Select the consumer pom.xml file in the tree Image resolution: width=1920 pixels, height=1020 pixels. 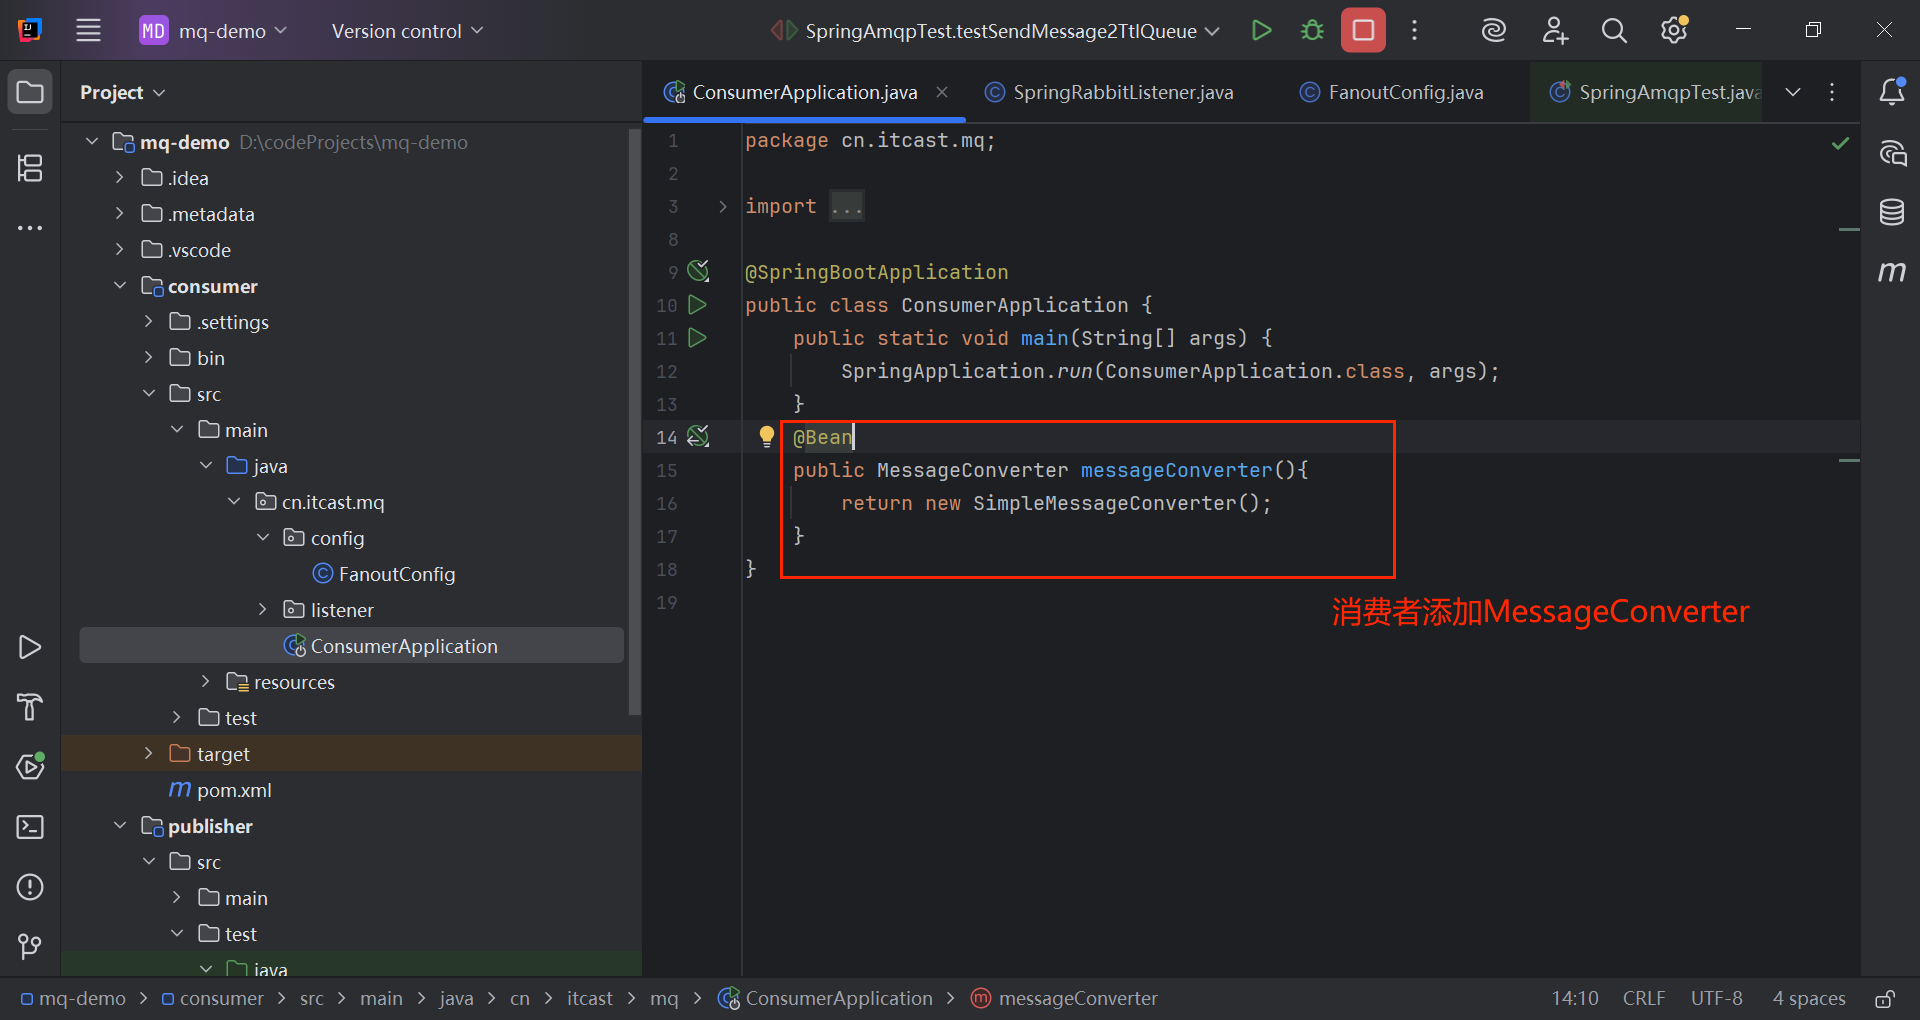click(x=234, y=790)
